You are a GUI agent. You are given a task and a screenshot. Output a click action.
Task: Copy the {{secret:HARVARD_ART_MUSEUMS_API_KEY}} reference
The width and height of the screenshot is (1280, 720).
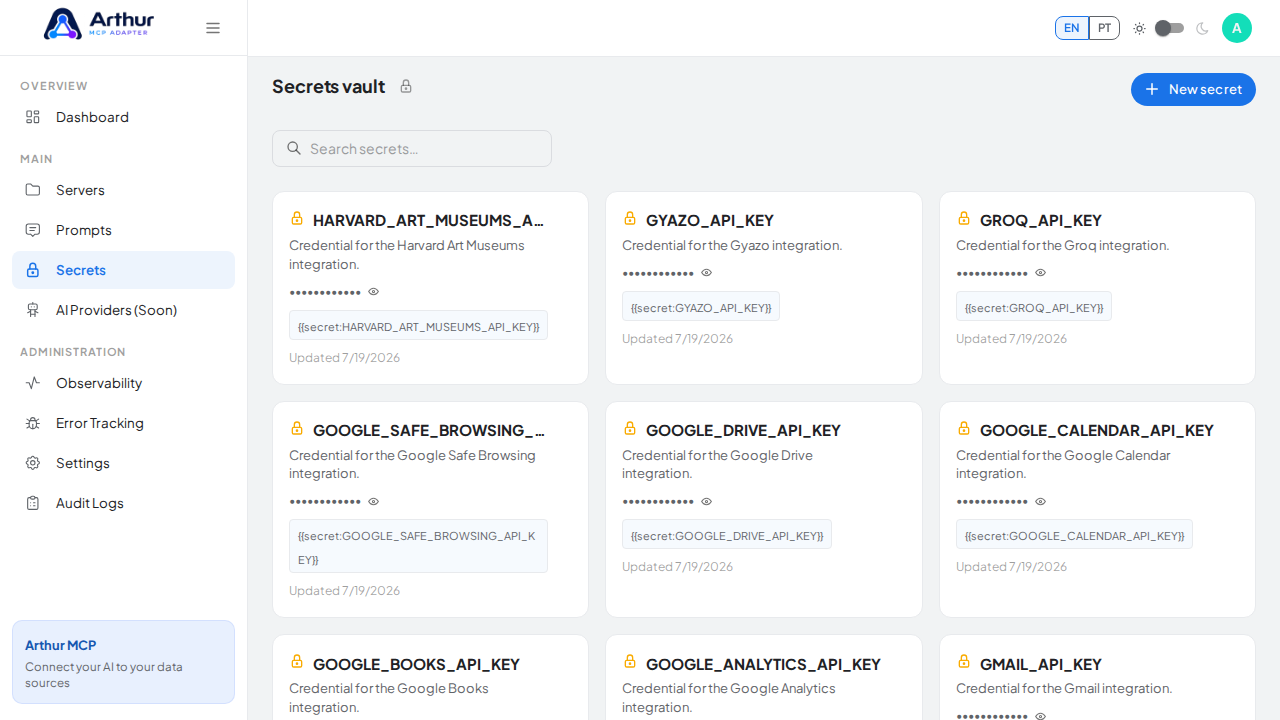tap(418, 326)
